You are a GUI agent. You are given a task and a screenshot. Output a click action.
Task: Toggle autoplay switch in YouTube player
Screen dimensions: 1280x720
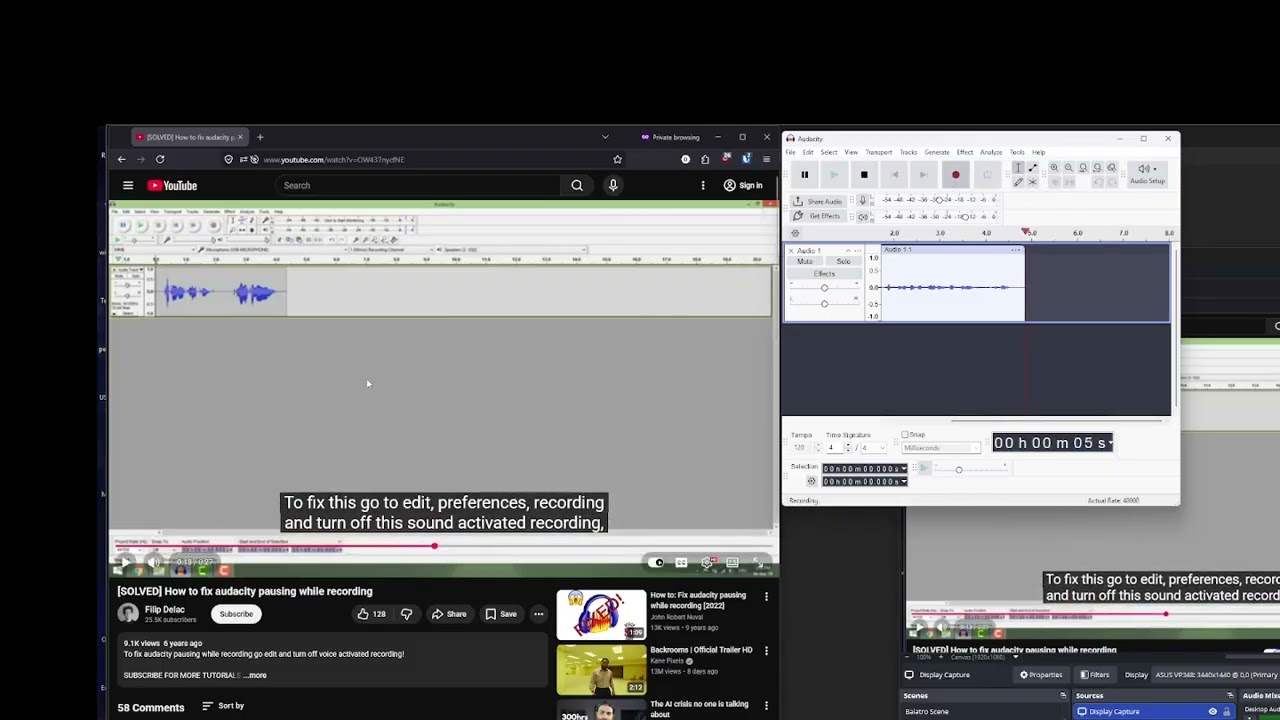[656, 562]
